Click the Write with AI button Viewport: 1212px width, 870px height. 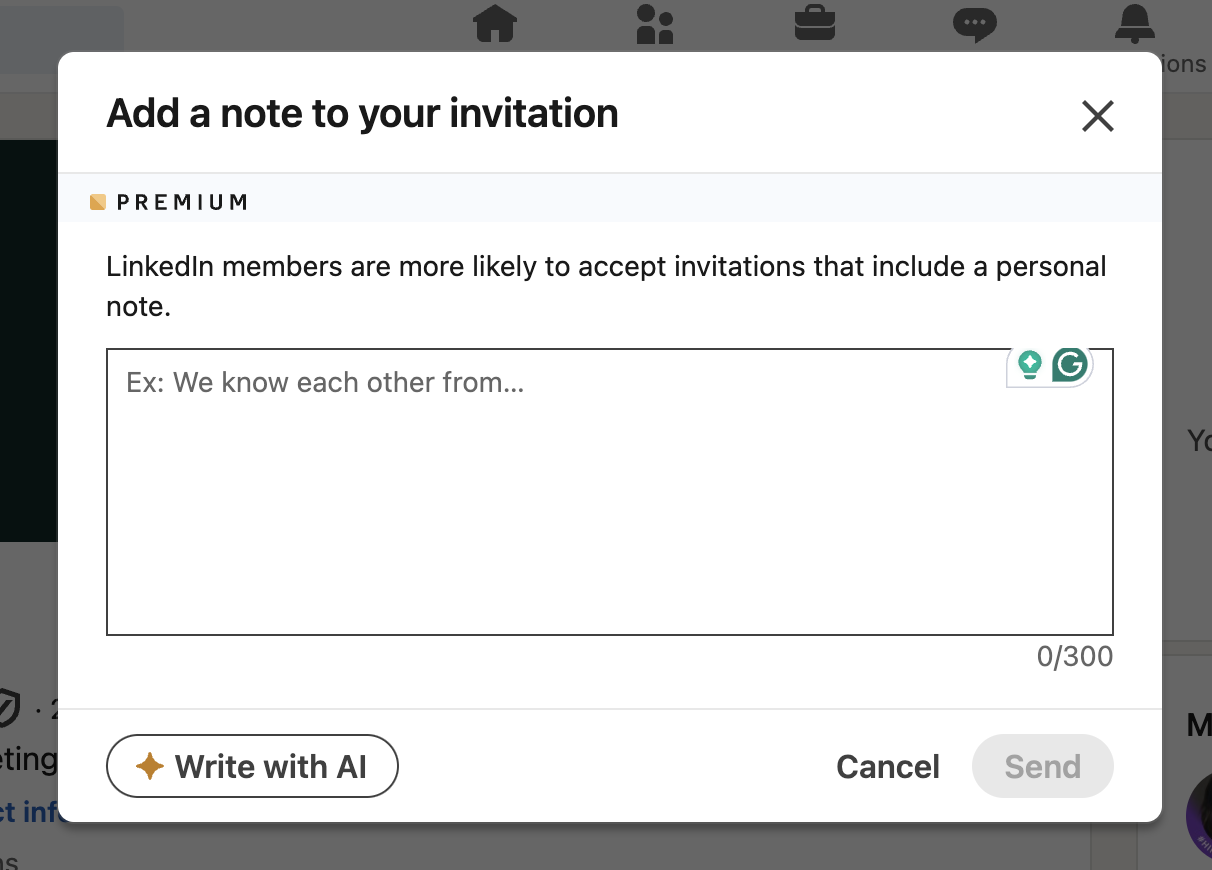[252, 767]
